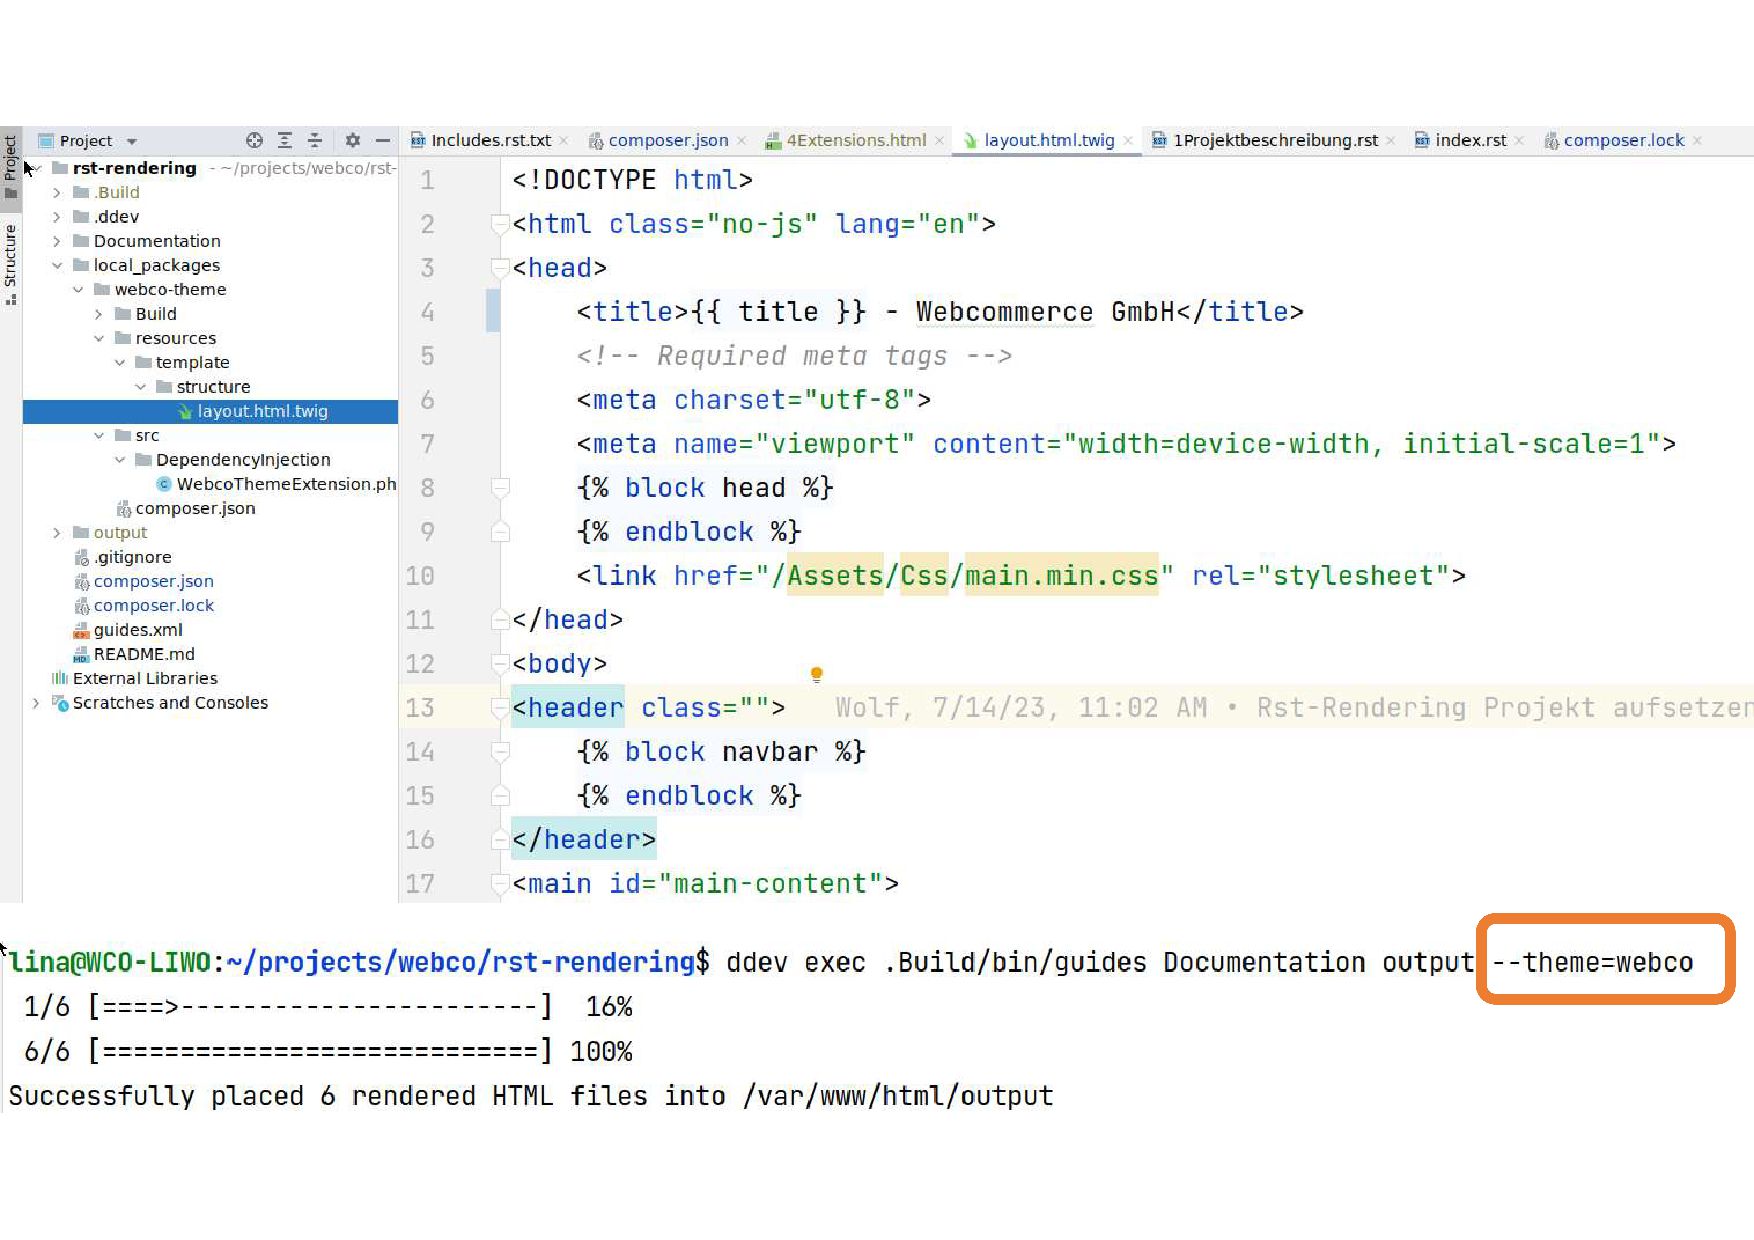
Task: Collapse the local_packages folder
Action: [x=57, y=265]
